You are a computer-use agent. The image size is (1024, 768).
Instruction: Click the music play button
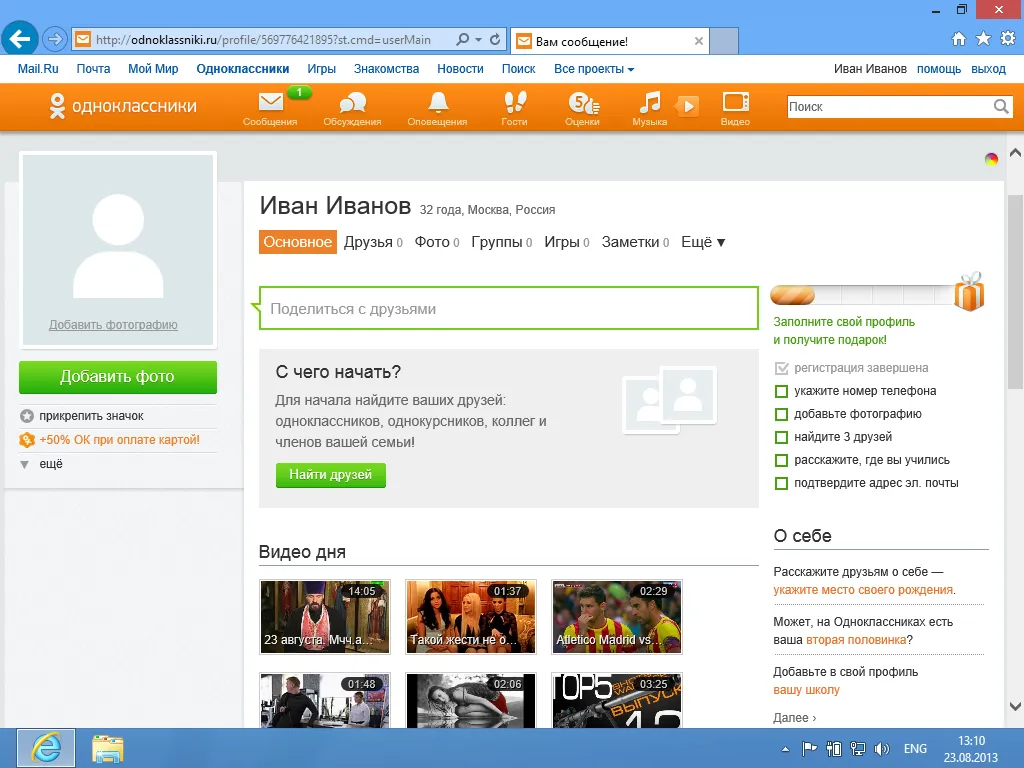688,106
